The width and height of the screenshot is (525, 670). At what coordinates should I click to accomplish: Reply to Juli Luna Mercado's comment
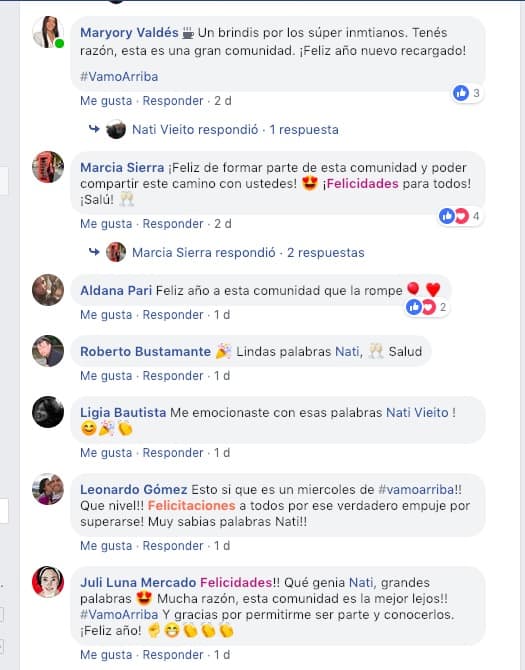click(173, 655)
